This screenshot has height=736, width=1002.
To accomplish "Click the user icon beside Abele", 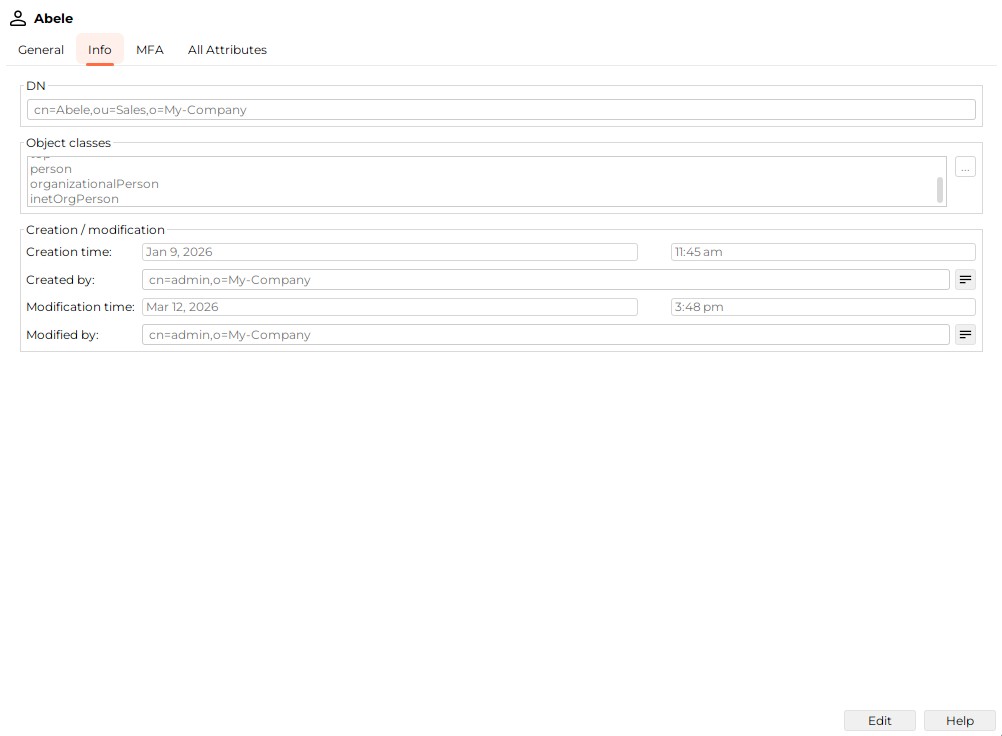I will point(18,19).
